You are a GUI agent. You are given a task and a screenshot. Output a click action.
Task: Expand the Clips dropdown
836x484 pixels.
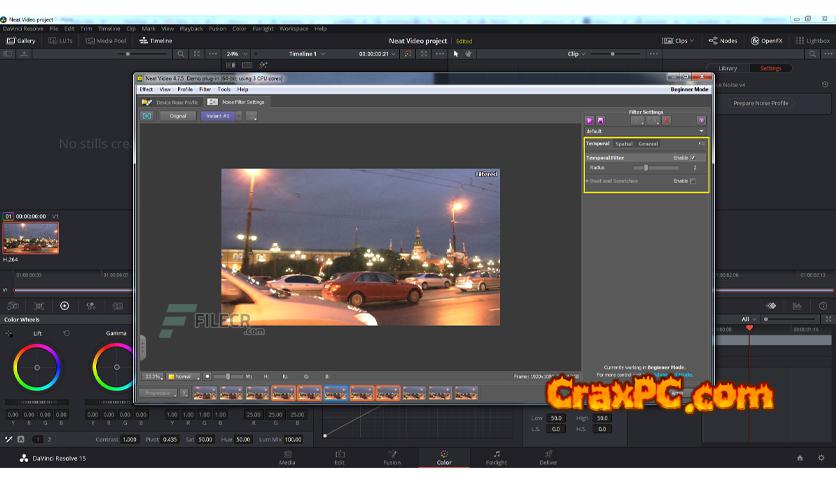[681, 41]
